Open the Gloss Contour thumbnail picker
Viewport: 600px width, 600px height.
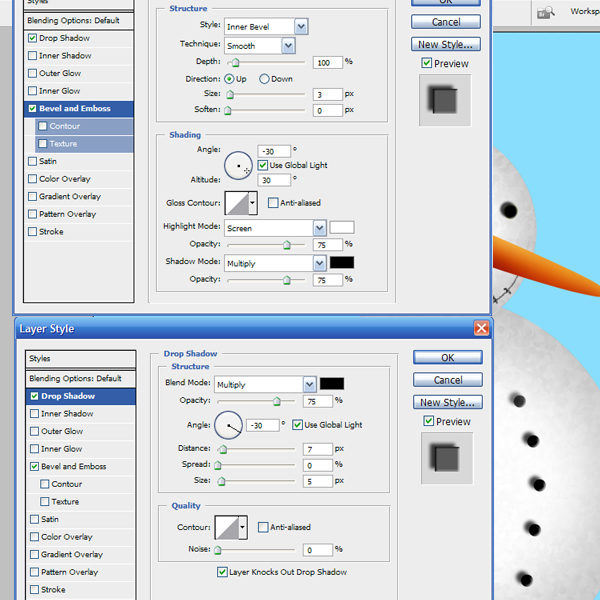(x=239, y=203)
